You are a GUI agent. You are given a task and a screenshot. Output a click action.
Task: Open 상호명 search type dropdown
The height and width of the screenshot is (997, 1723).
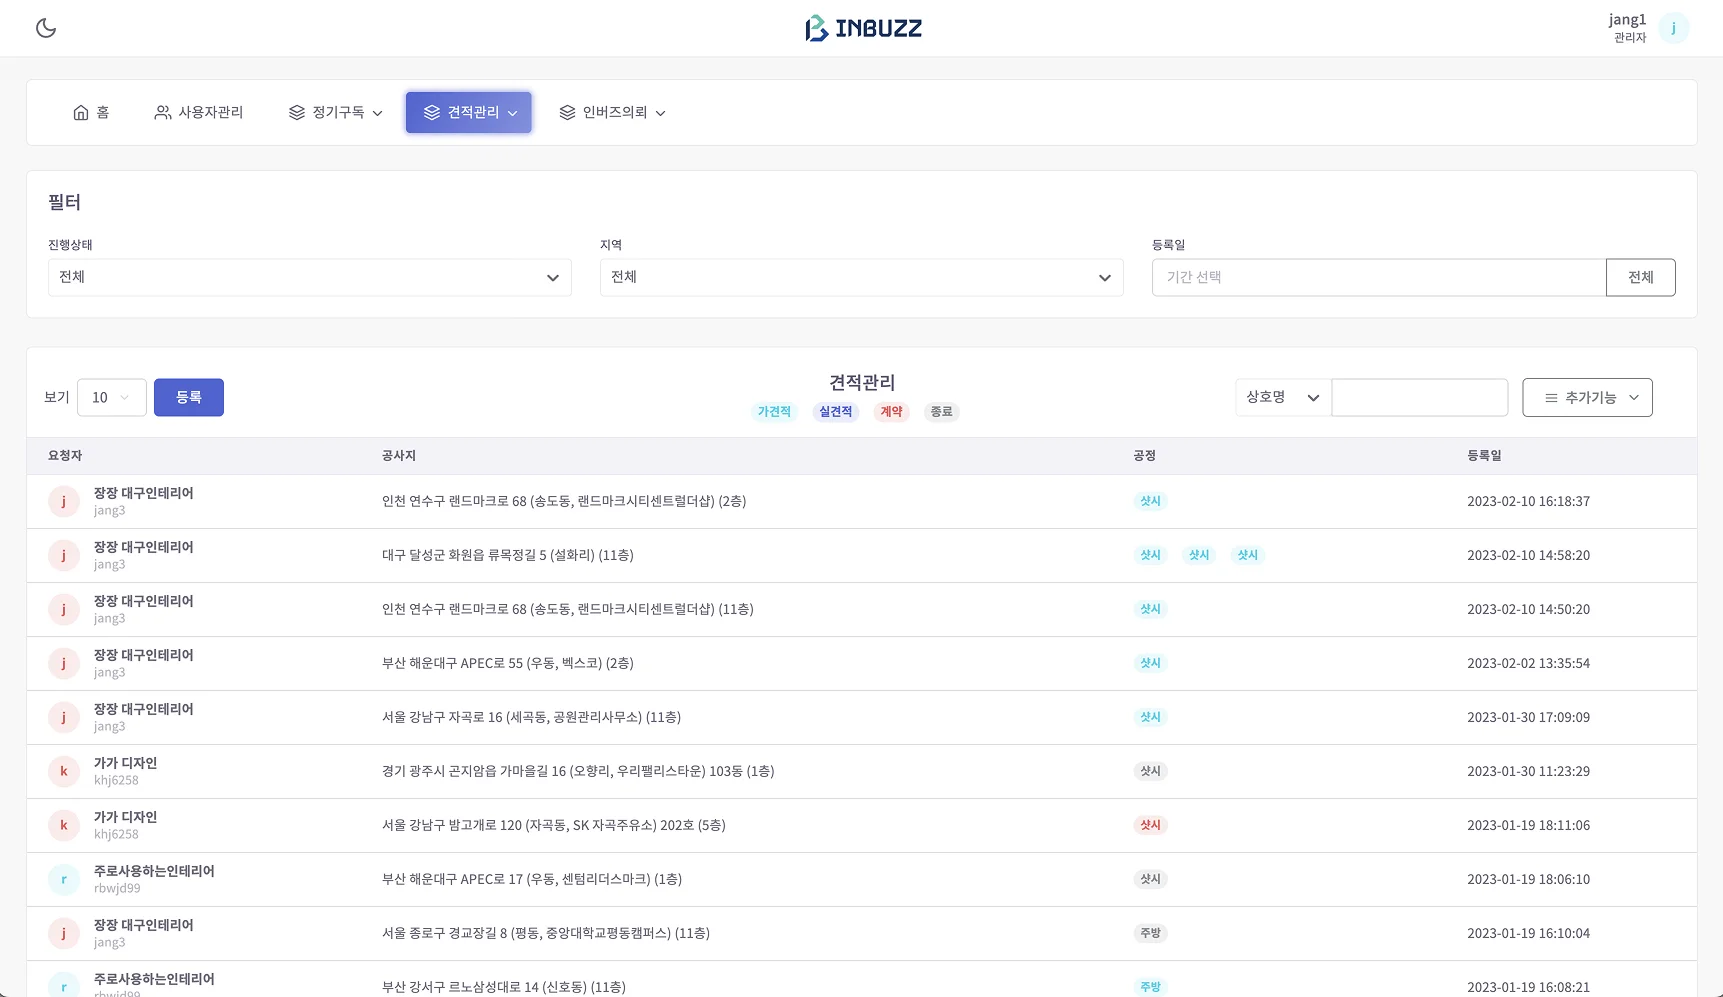pos(1283,398)
